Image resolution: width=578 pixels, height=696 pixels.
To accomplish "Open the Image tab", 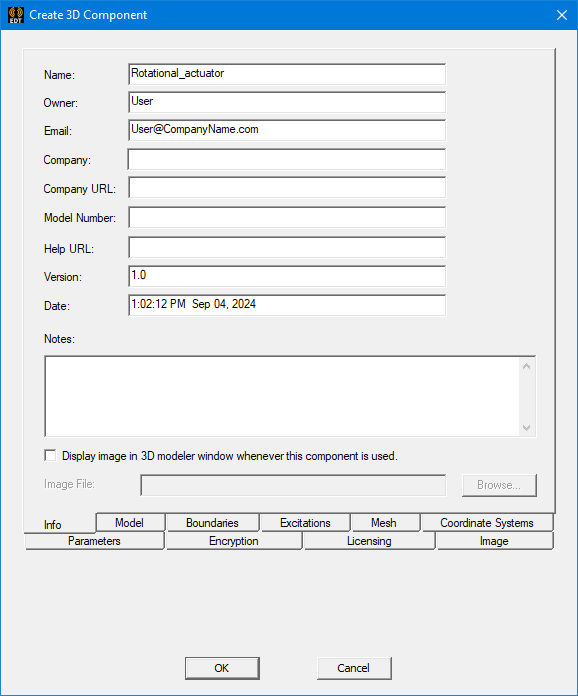I will coord(494,541).
